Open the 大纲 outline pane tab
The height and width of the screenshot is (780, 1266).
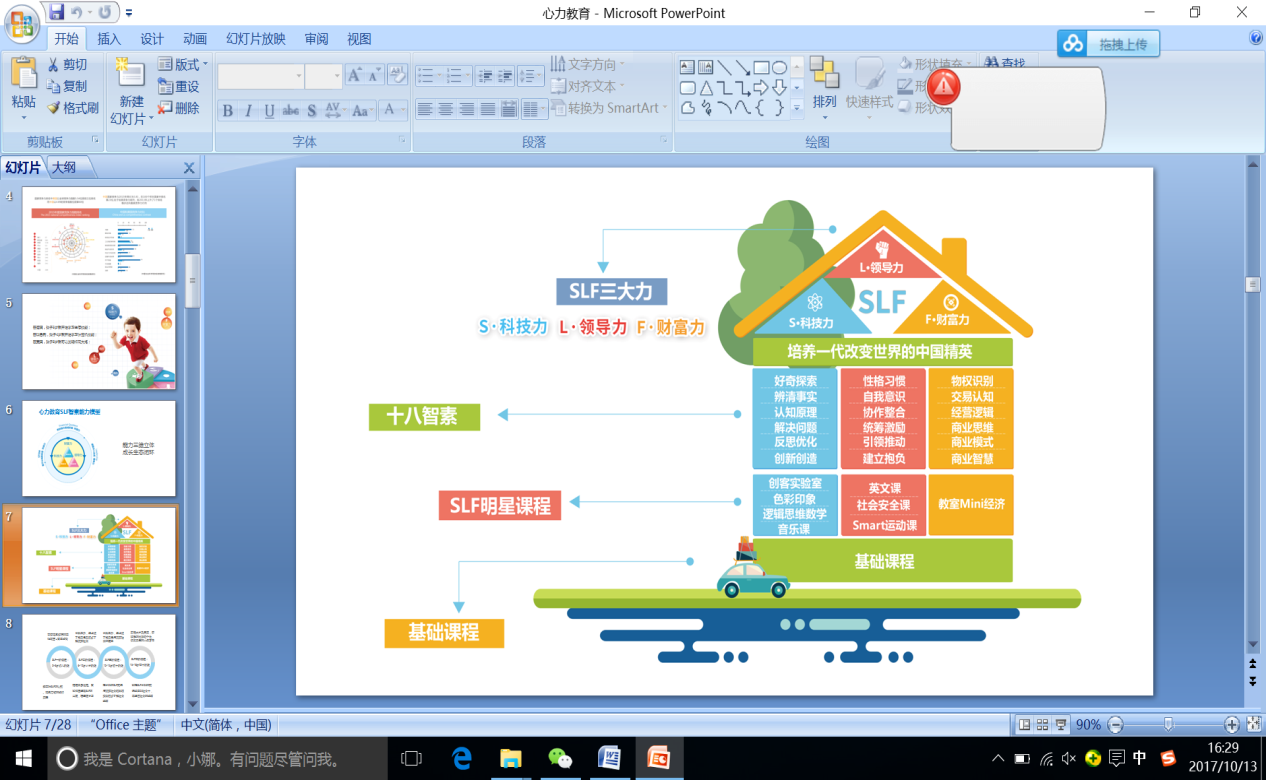(x=64, y=167)
